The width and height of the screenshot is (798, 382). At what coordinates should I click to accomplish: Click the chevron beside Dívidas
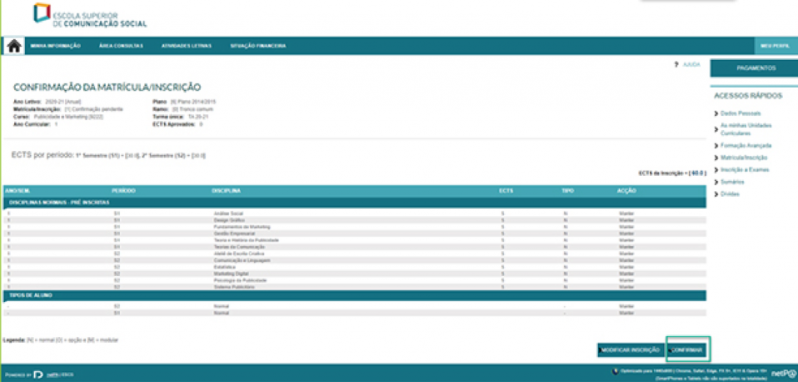[717, 194]
